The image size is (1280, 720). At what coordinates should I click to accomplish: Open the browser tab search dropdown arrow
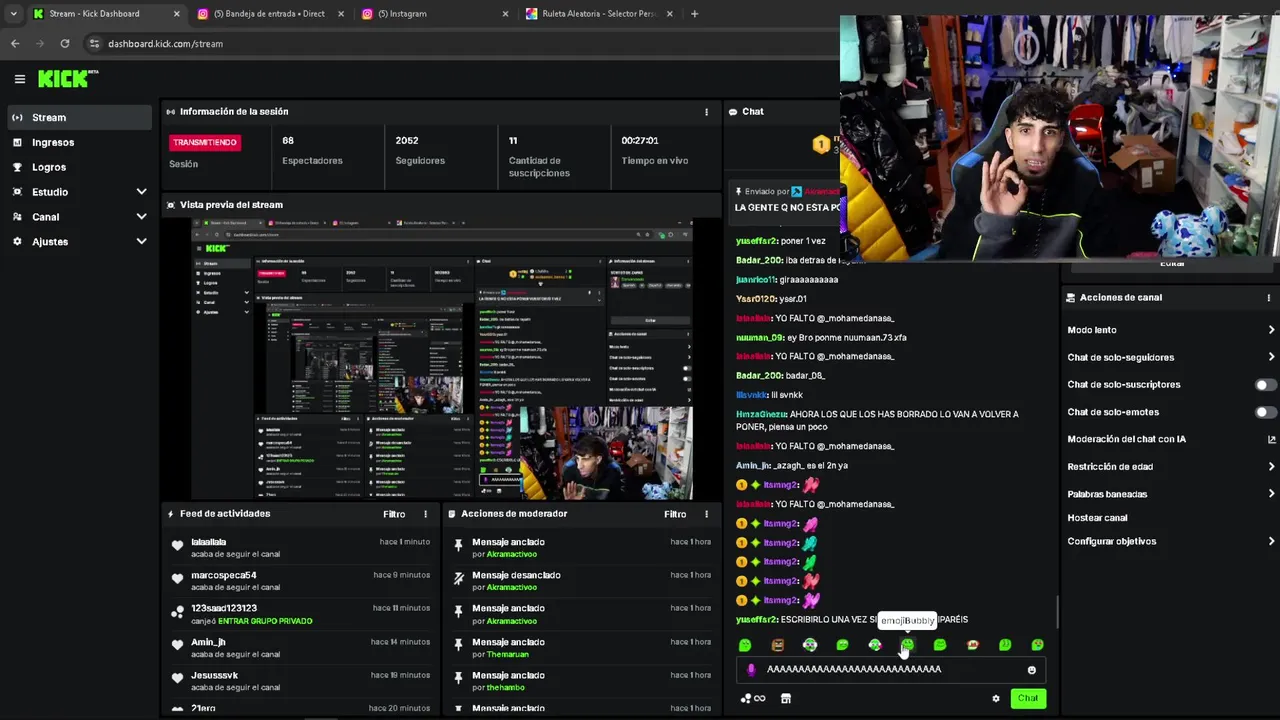coord(13,14)
